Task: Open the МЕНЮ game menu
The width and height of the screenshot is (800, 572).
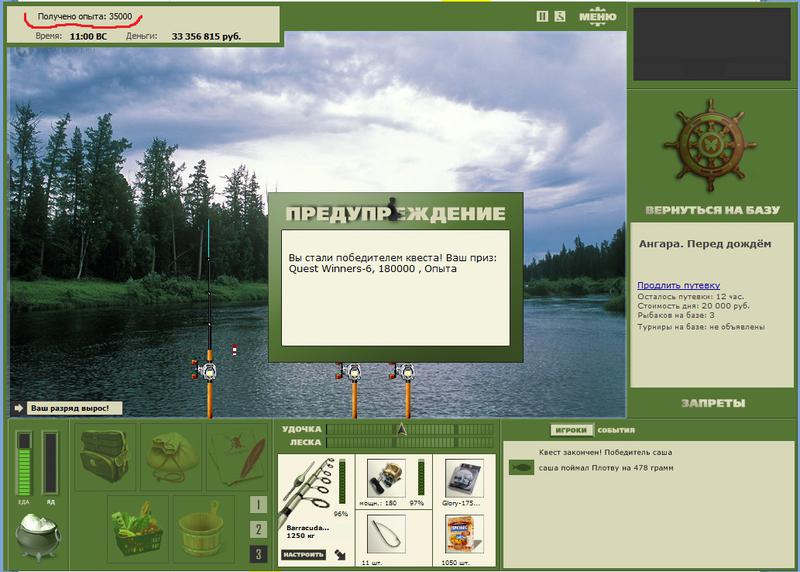Action: point(597,16)
